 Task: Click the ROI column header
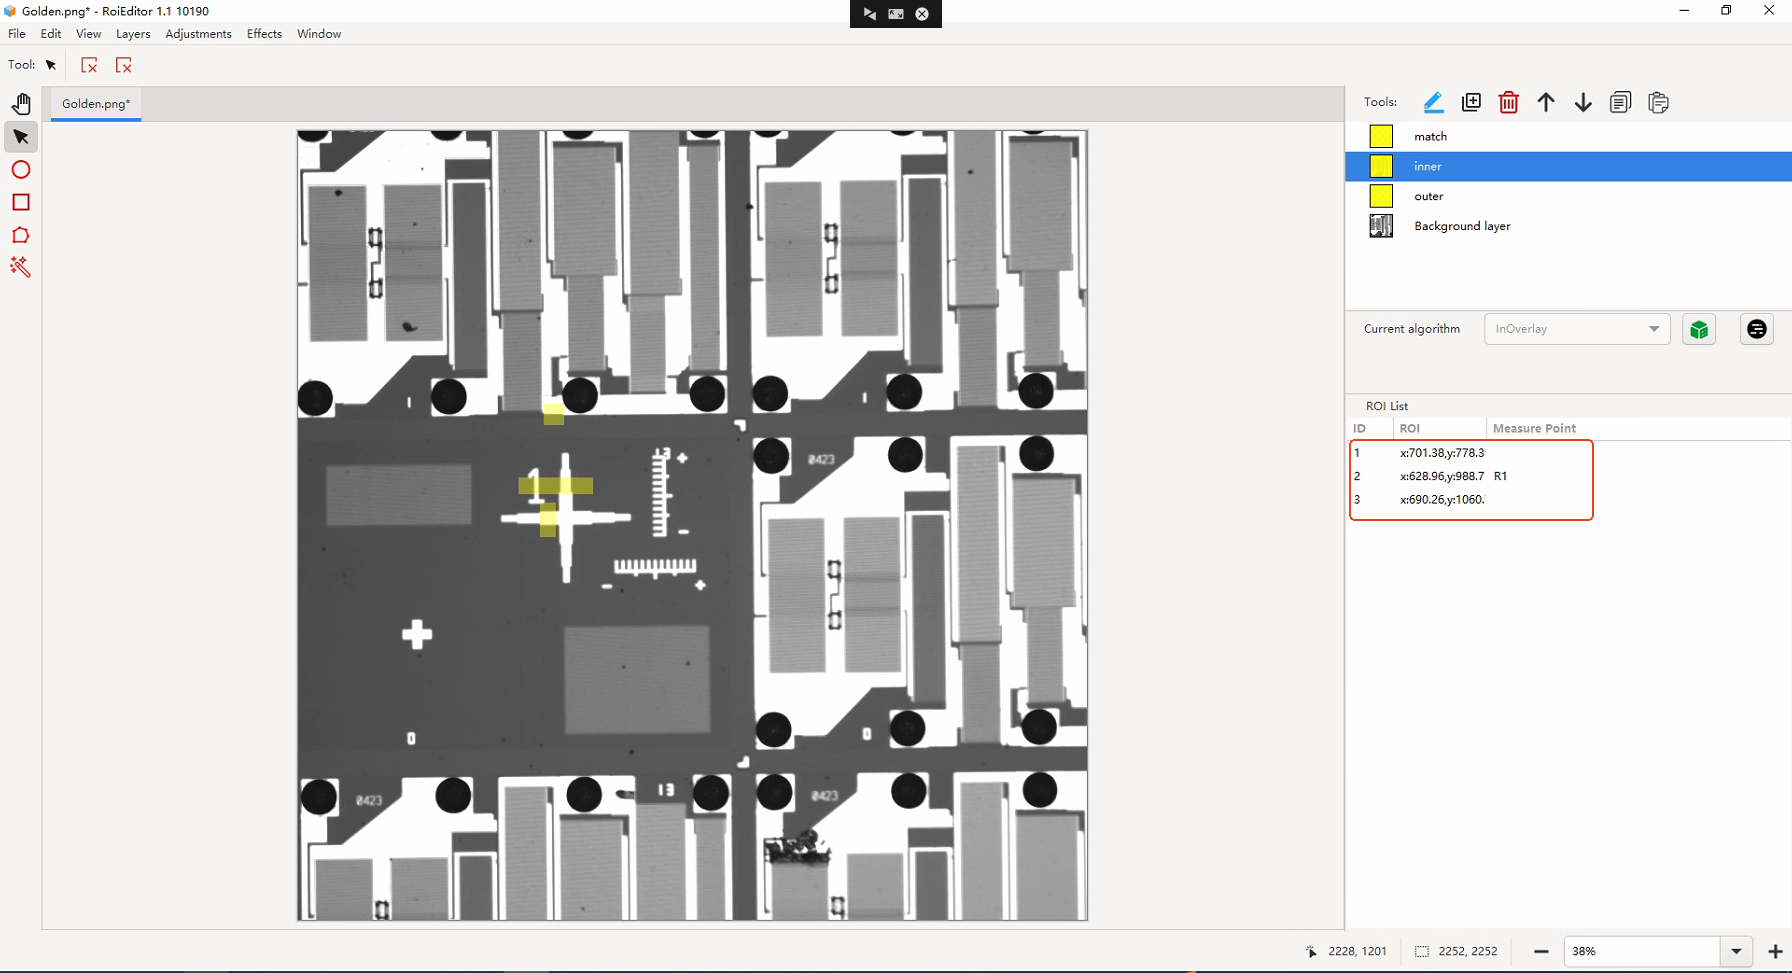1439,428
